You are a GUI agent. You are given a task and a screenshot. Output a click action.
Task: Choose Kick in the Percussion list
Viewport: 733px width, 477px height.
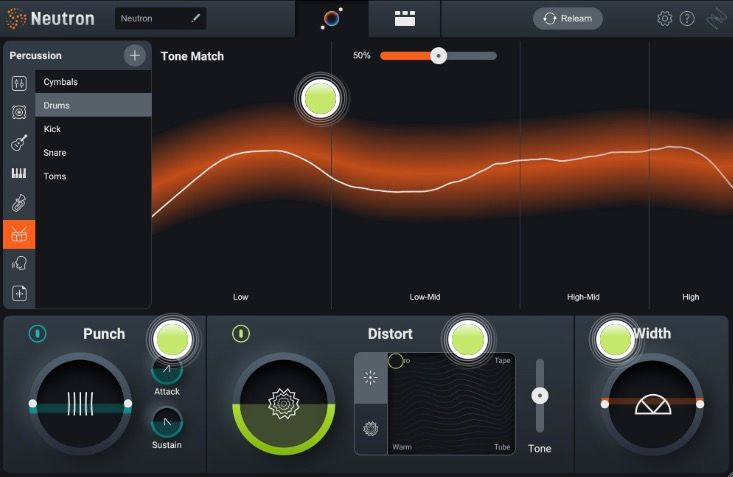[93, 129]
